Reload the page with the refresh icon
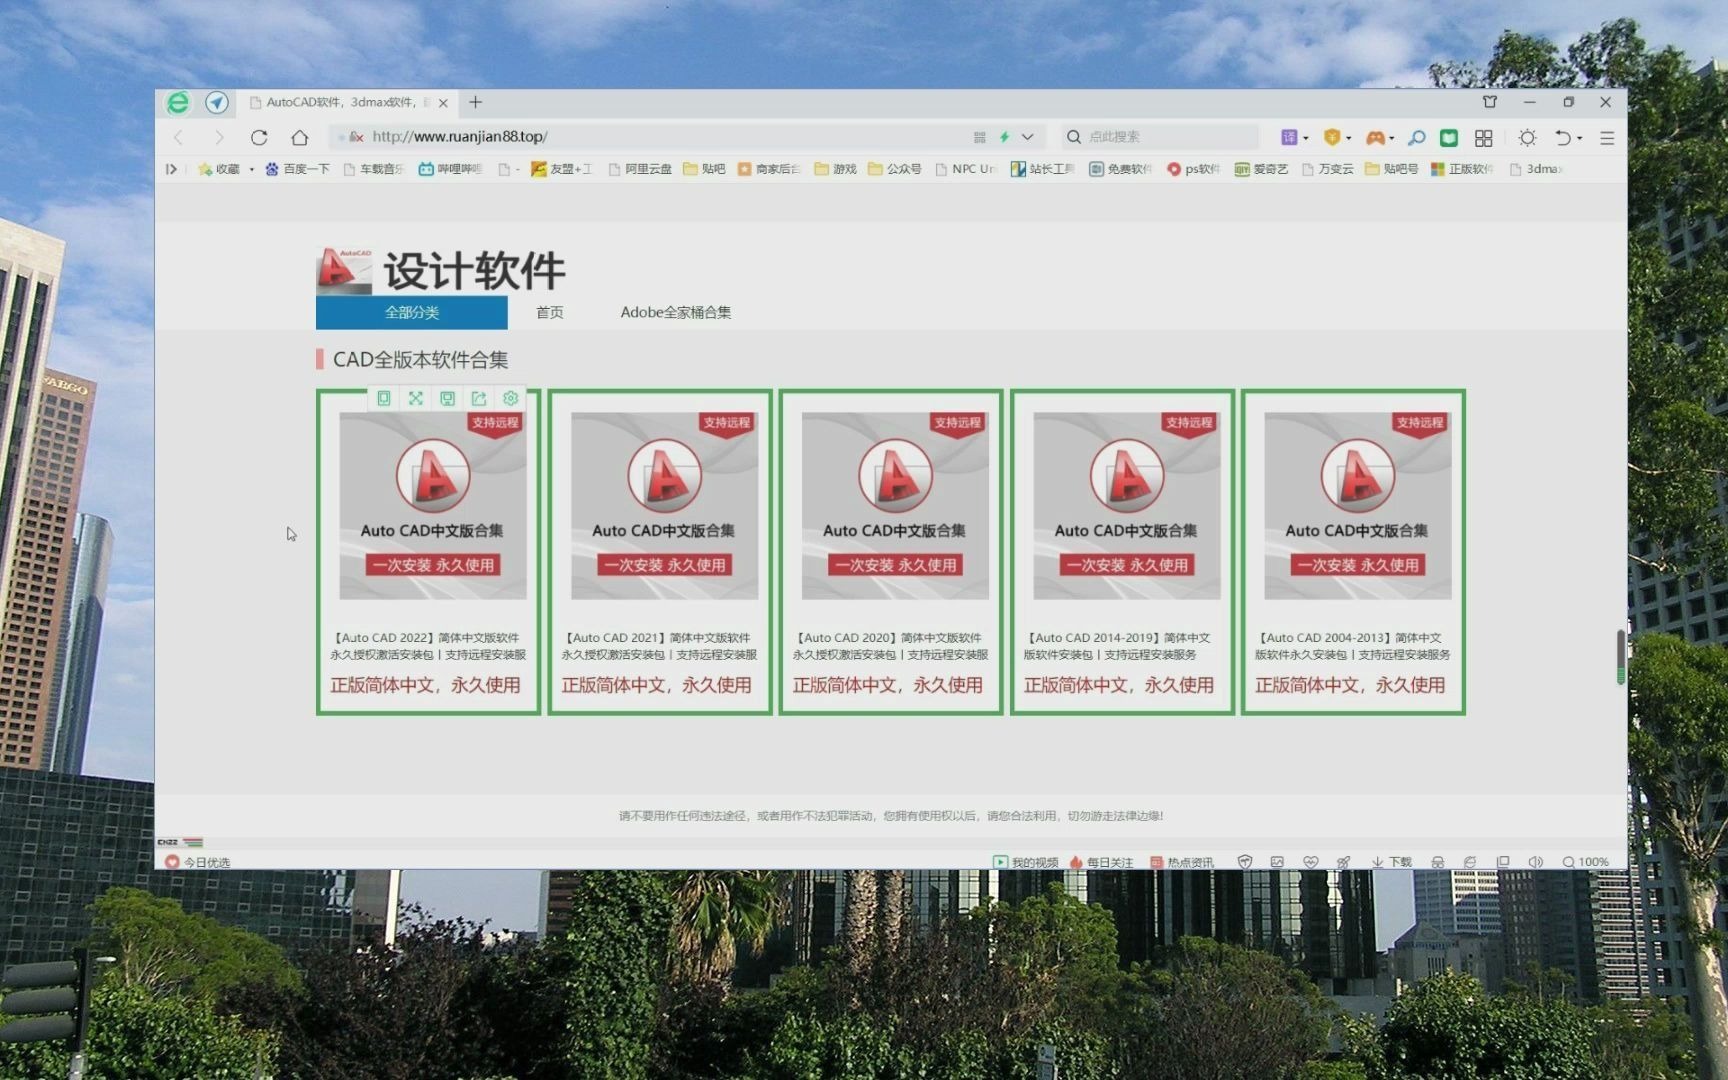This screenshot has width=1728, height=1080. (259, 137)
